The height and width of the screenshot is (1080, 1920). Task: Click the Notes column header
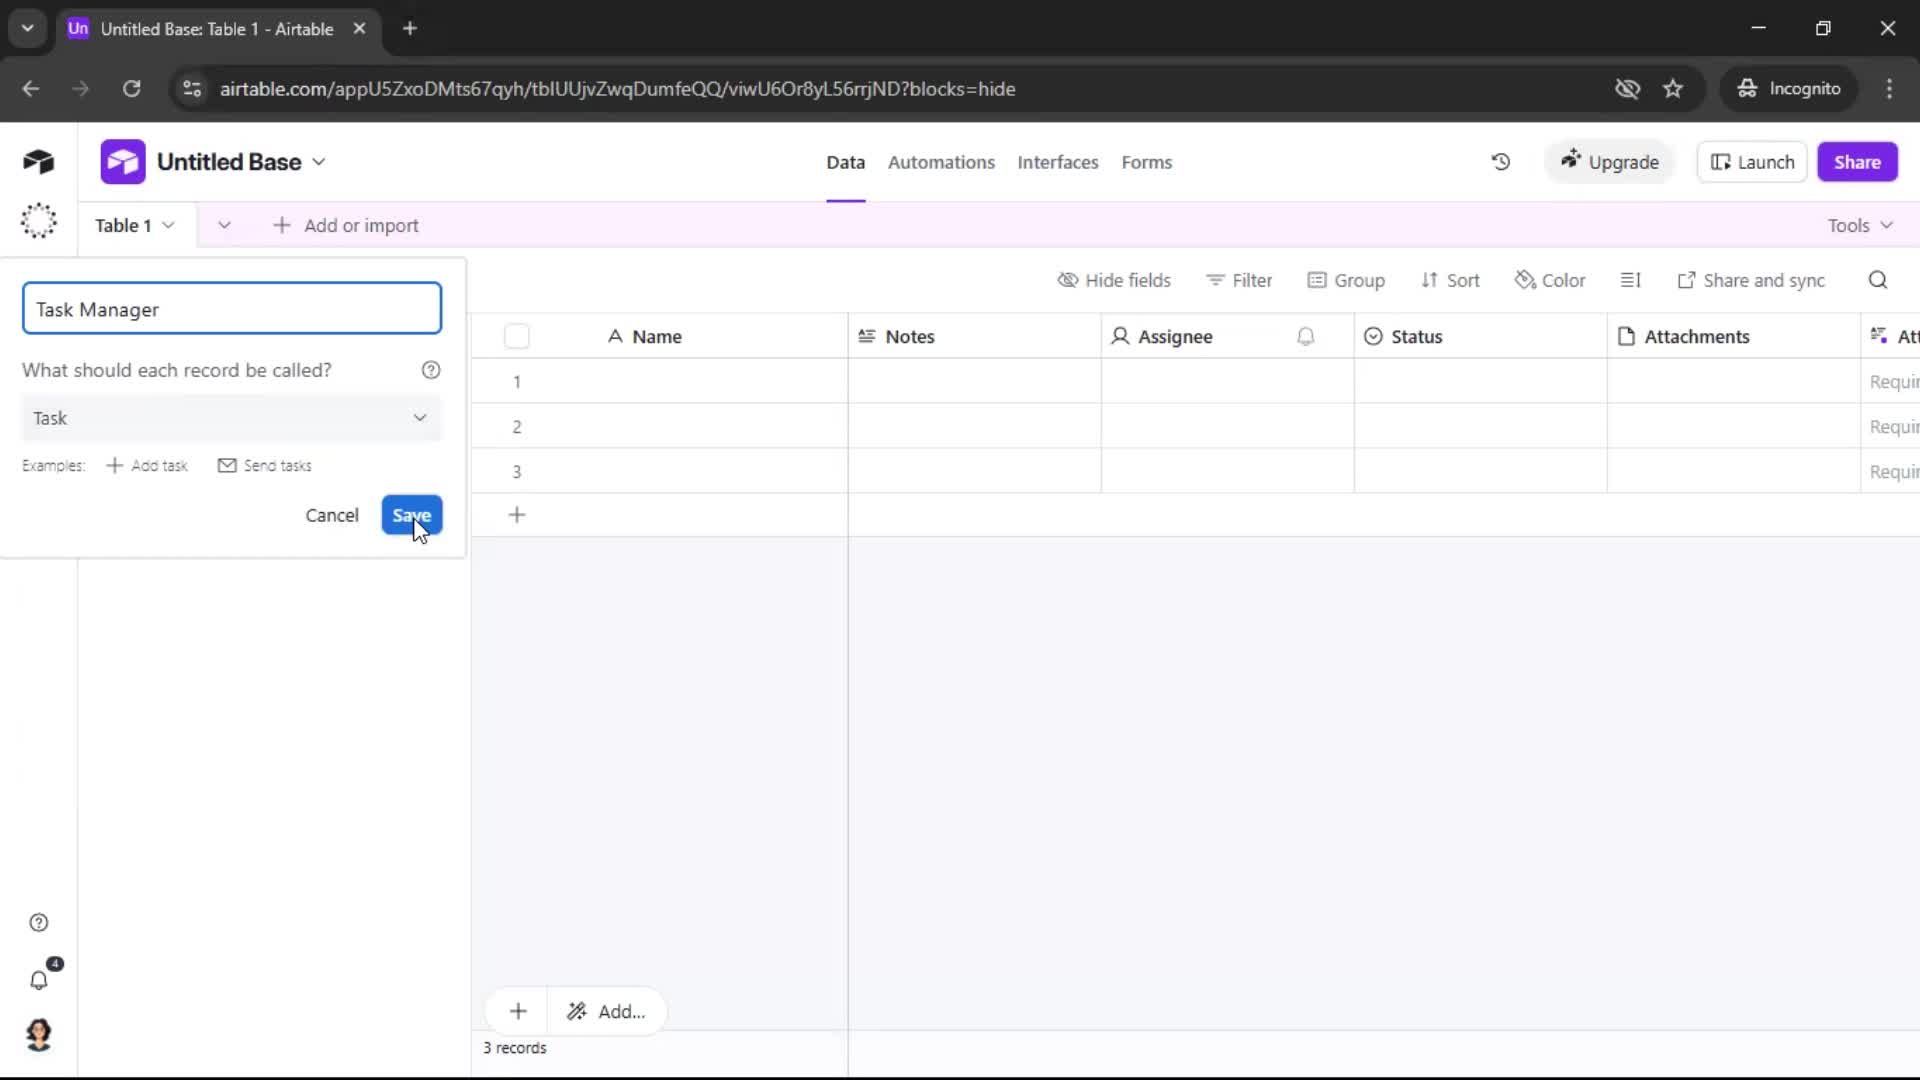(974, 337)
